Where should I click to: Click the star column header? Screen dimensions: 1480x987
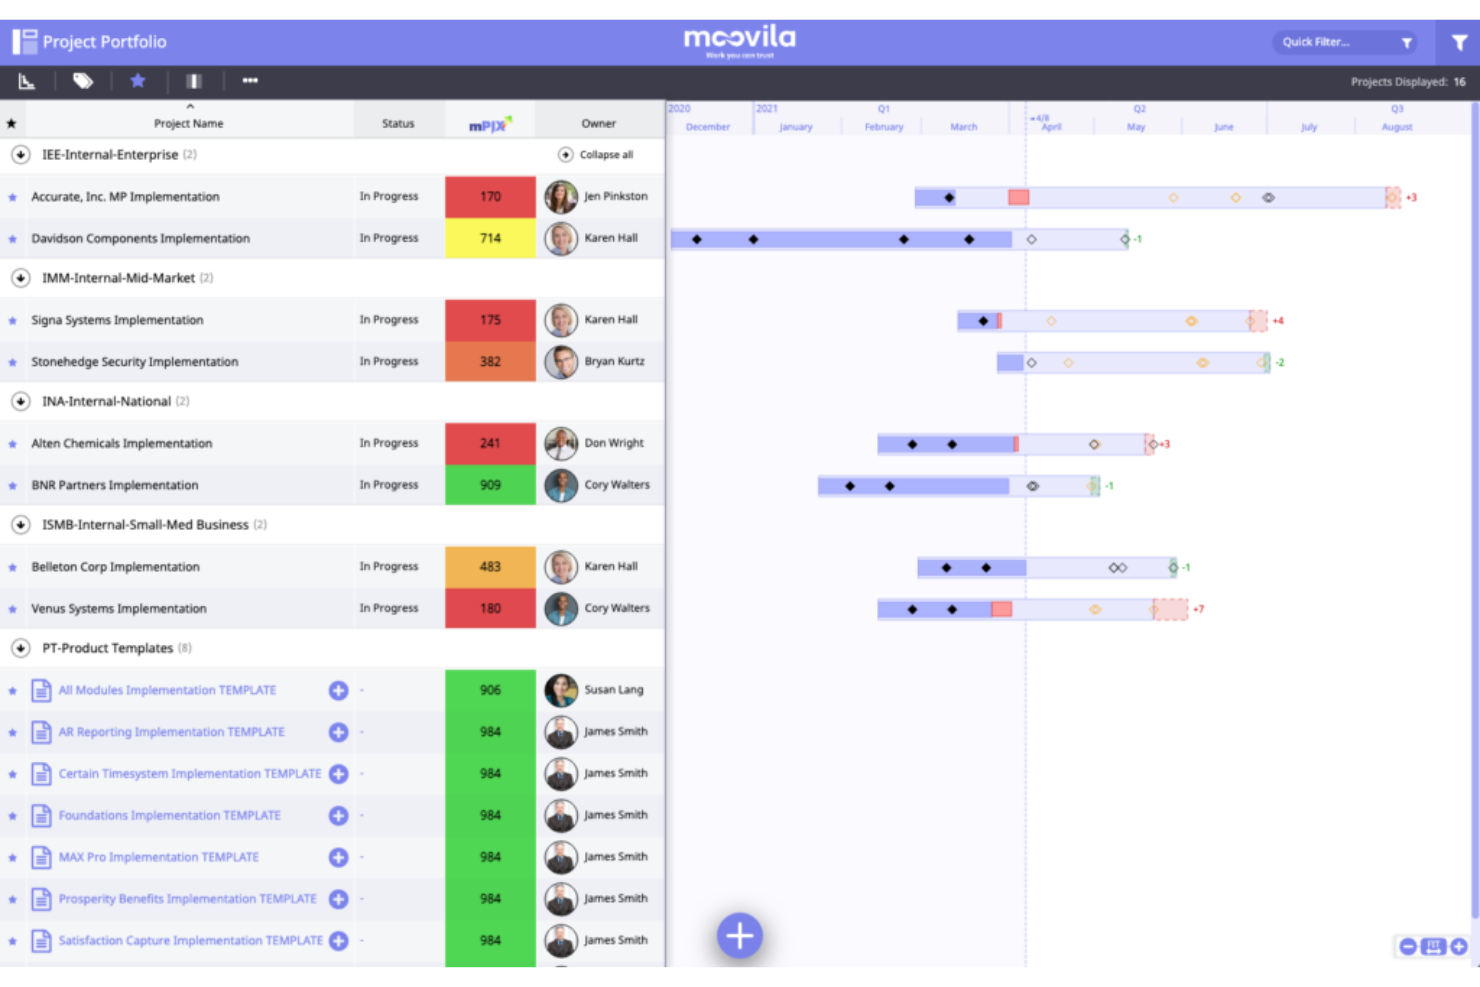click(x=11, y=124)
